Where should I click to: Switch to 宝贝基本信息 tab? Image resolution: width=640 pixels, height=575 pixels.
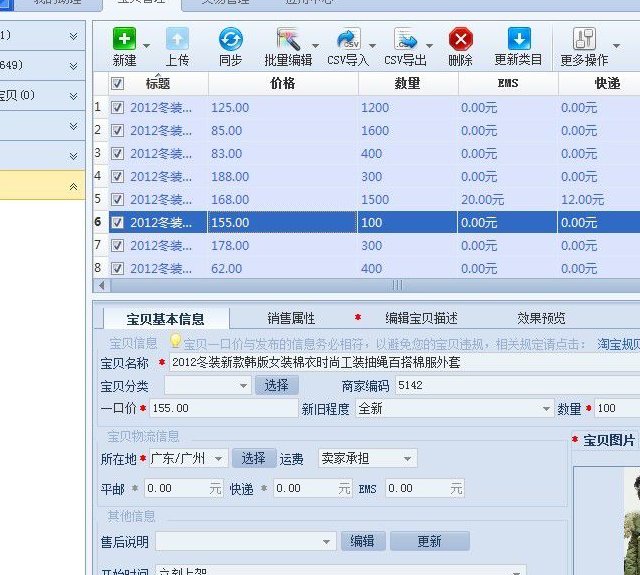[166, 319]
